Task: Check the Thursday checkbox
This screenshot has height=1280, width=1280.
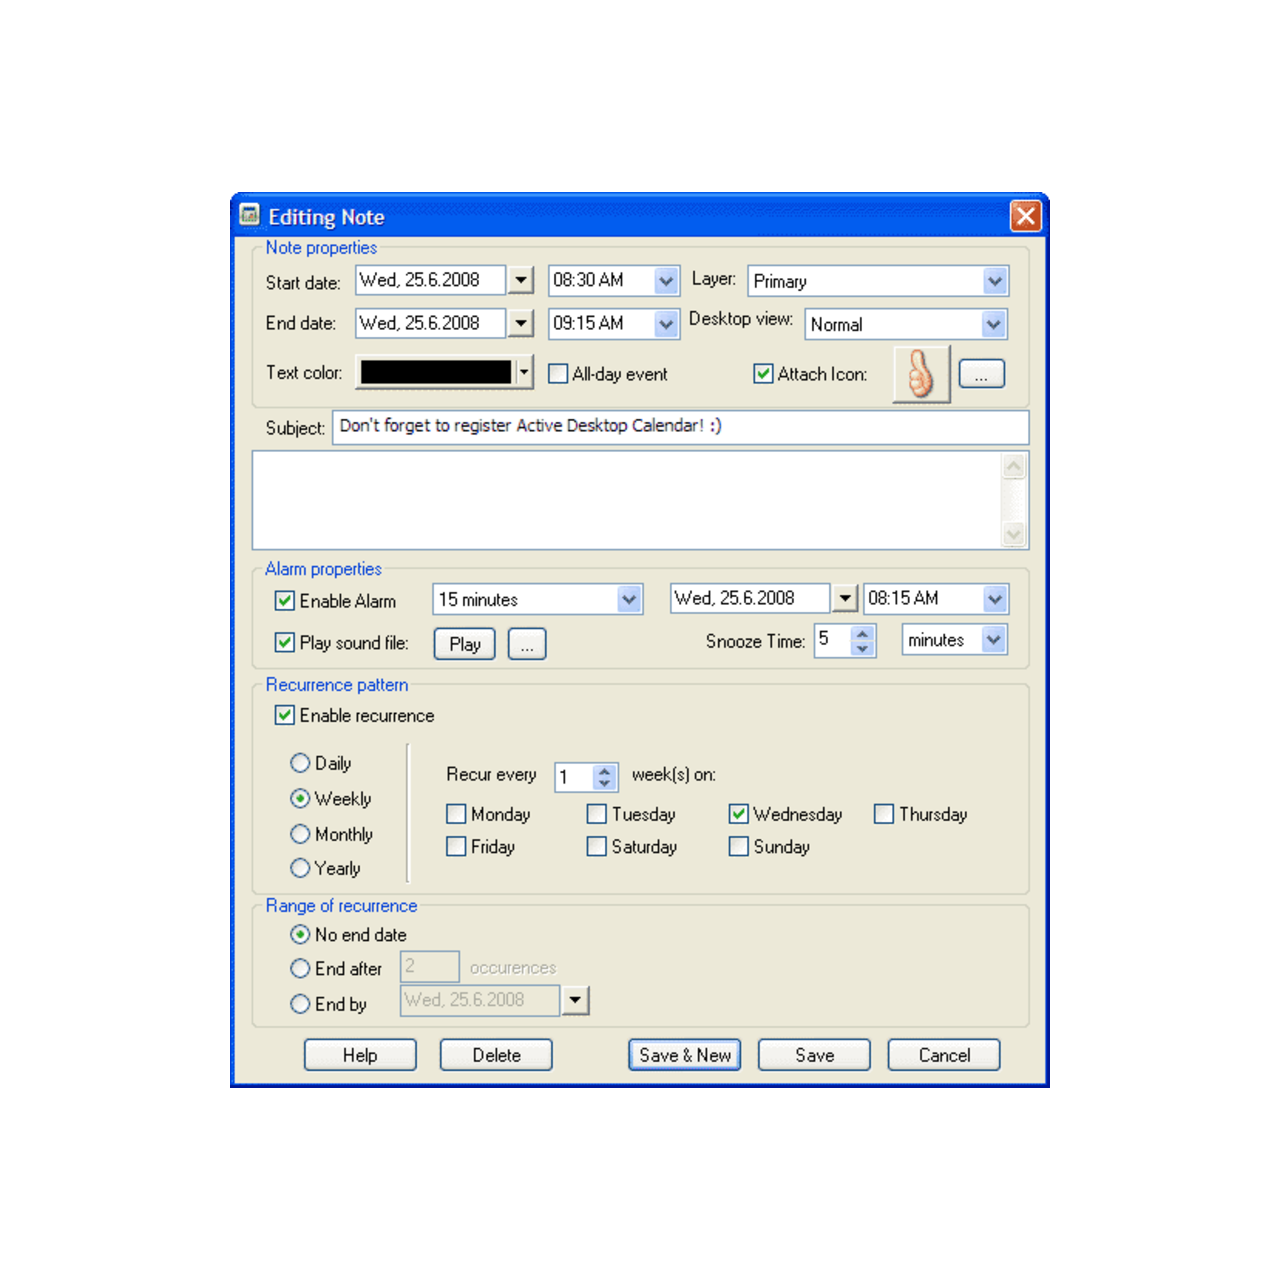Action: click(884, 814)
